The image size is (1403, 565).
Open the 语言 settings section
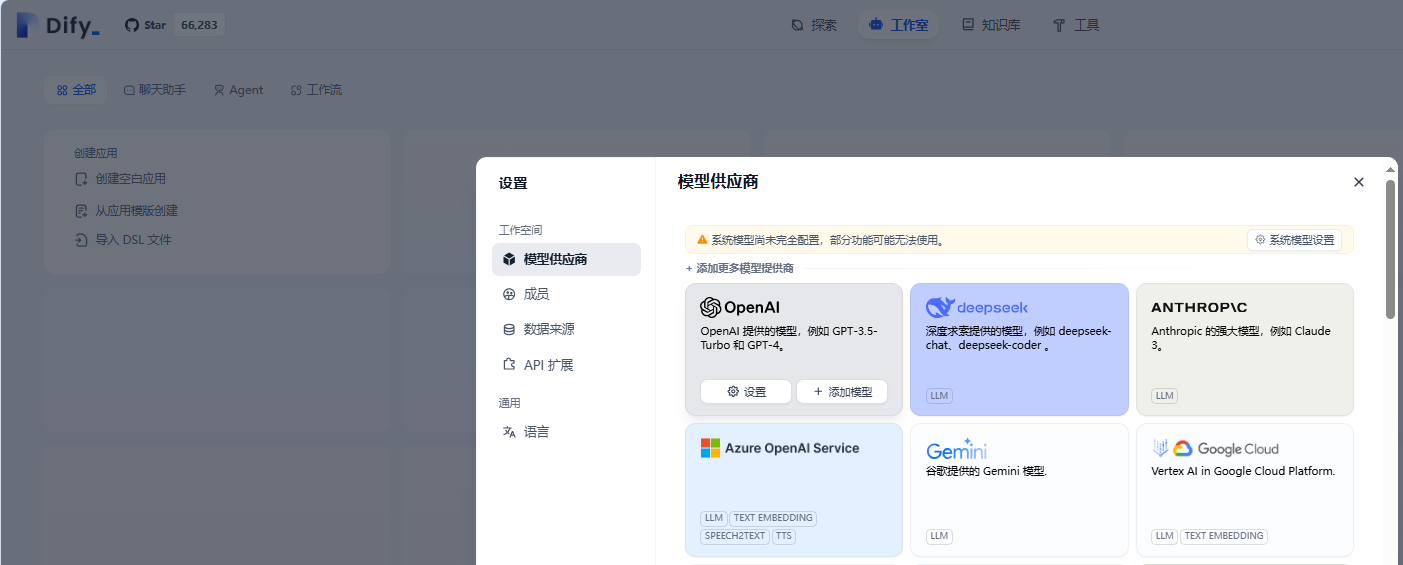tap(536, 432)
